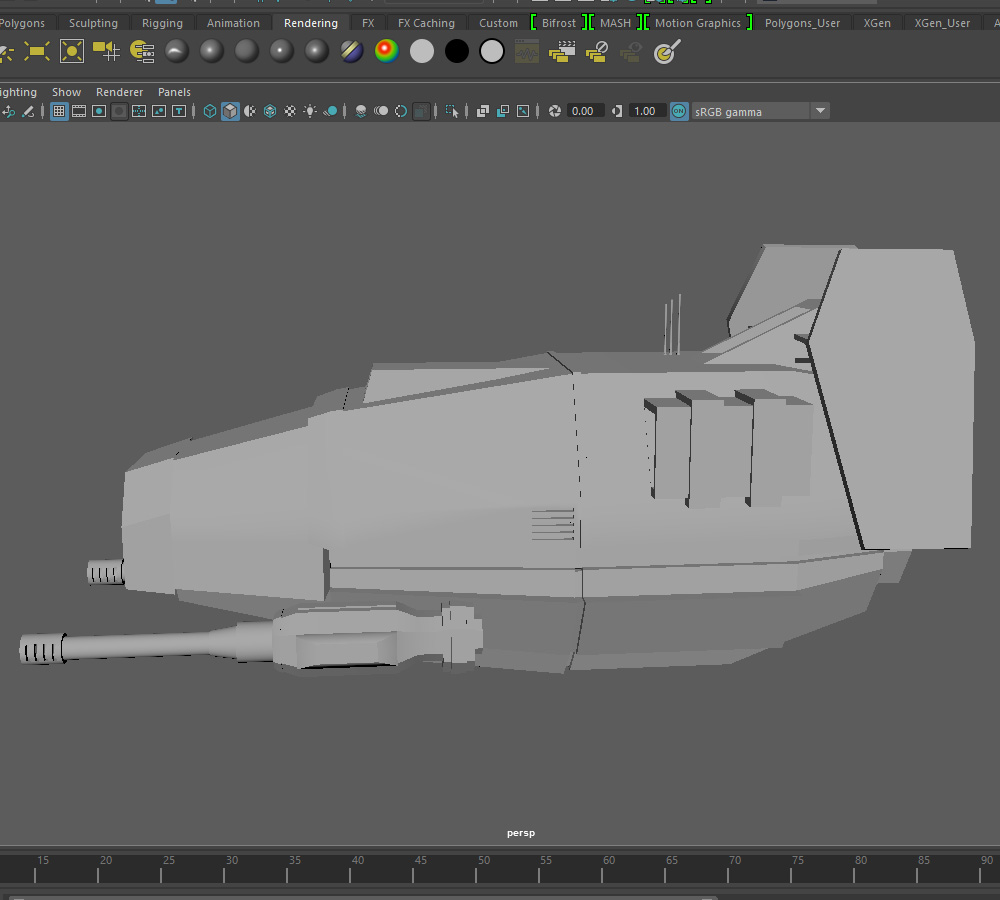1000x900 pixels.
Task: Open the Custom shelf tab
Action: [498, 23]
